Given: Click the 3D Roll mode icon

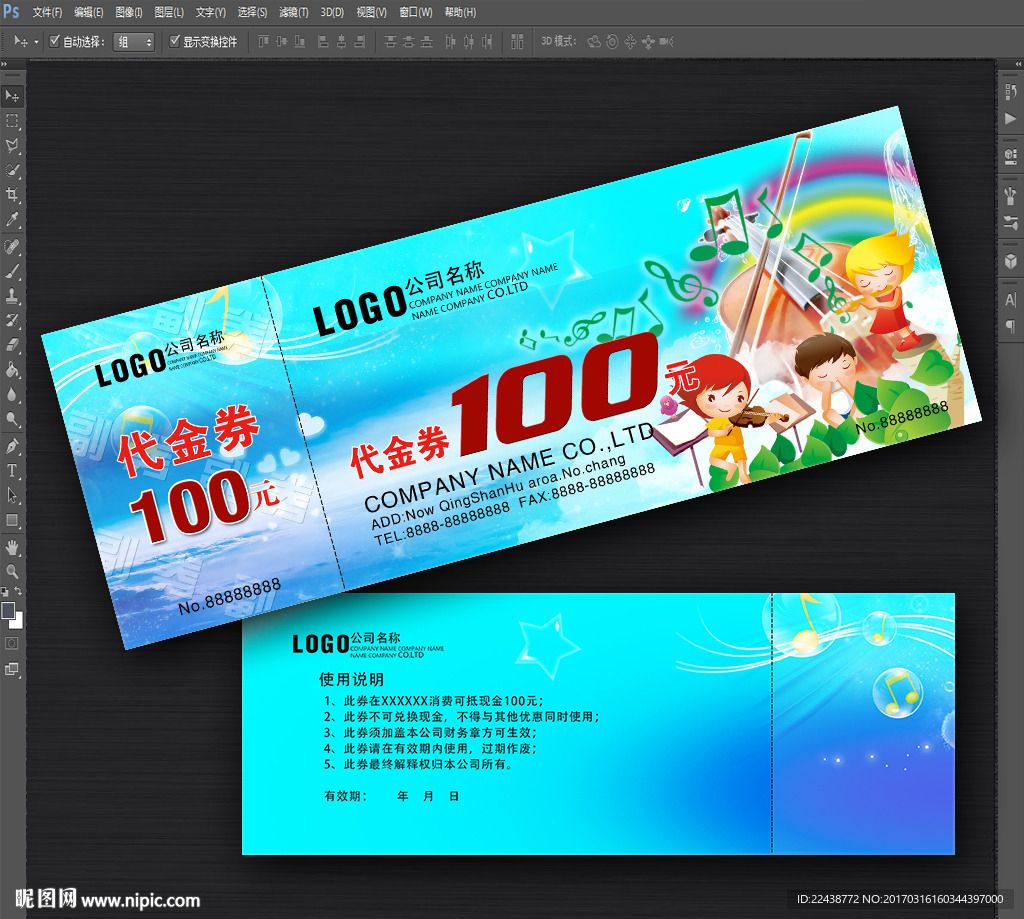Looking at the screenshot, I should coord(612,42).
